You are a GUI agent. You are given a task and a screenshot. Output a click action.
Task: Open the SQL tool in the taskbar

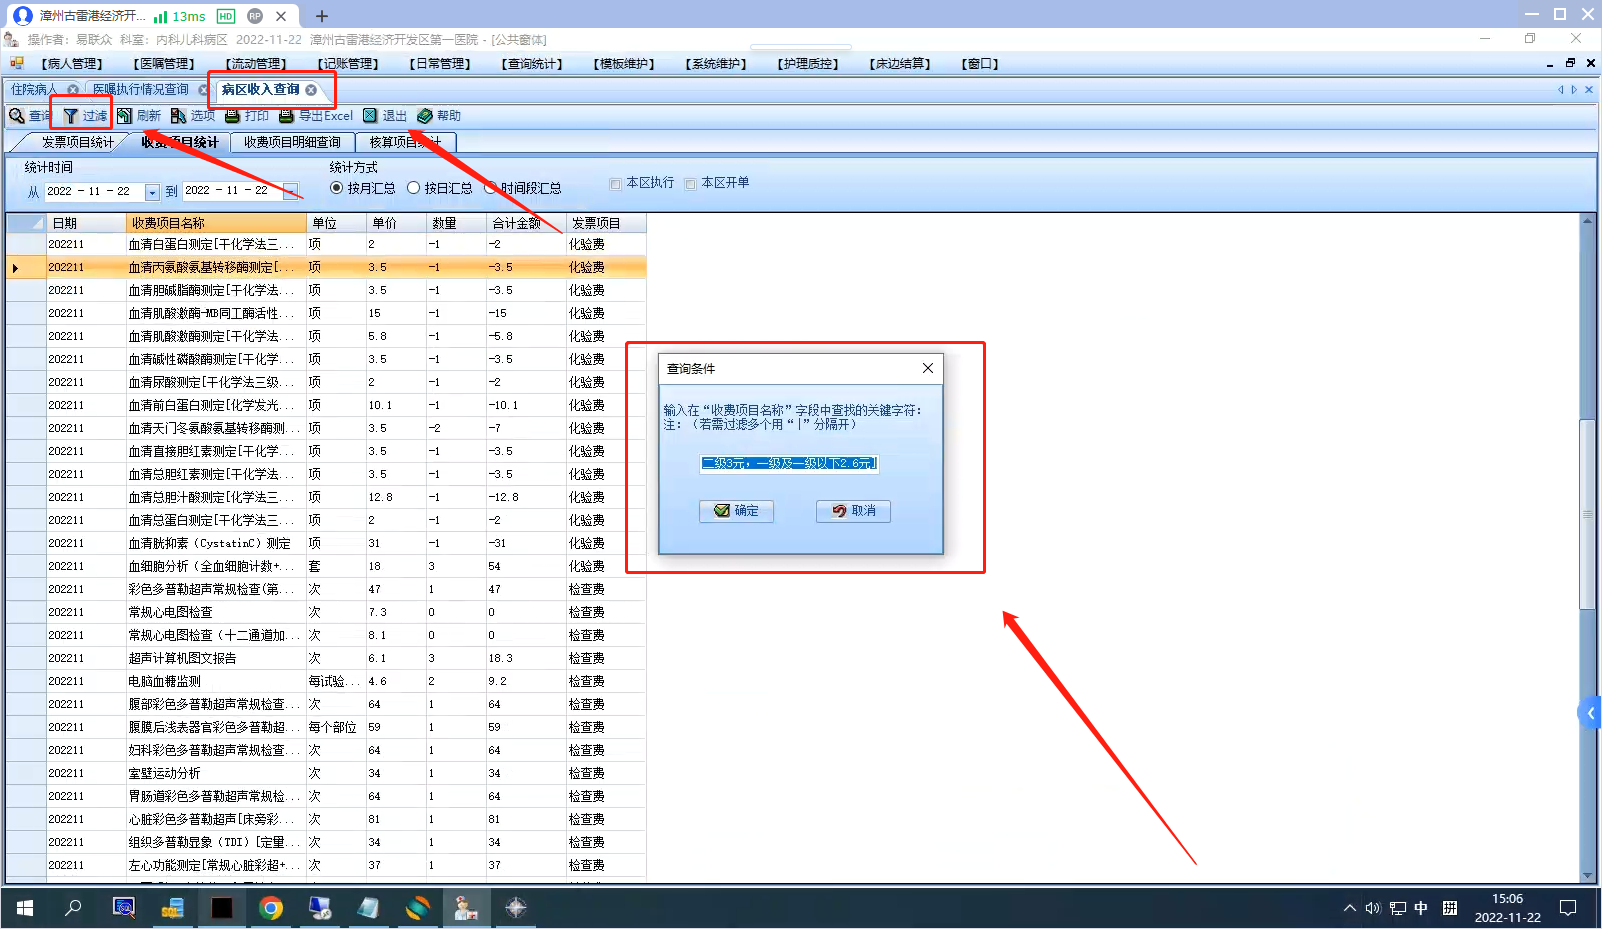click(x=173, y=908)
